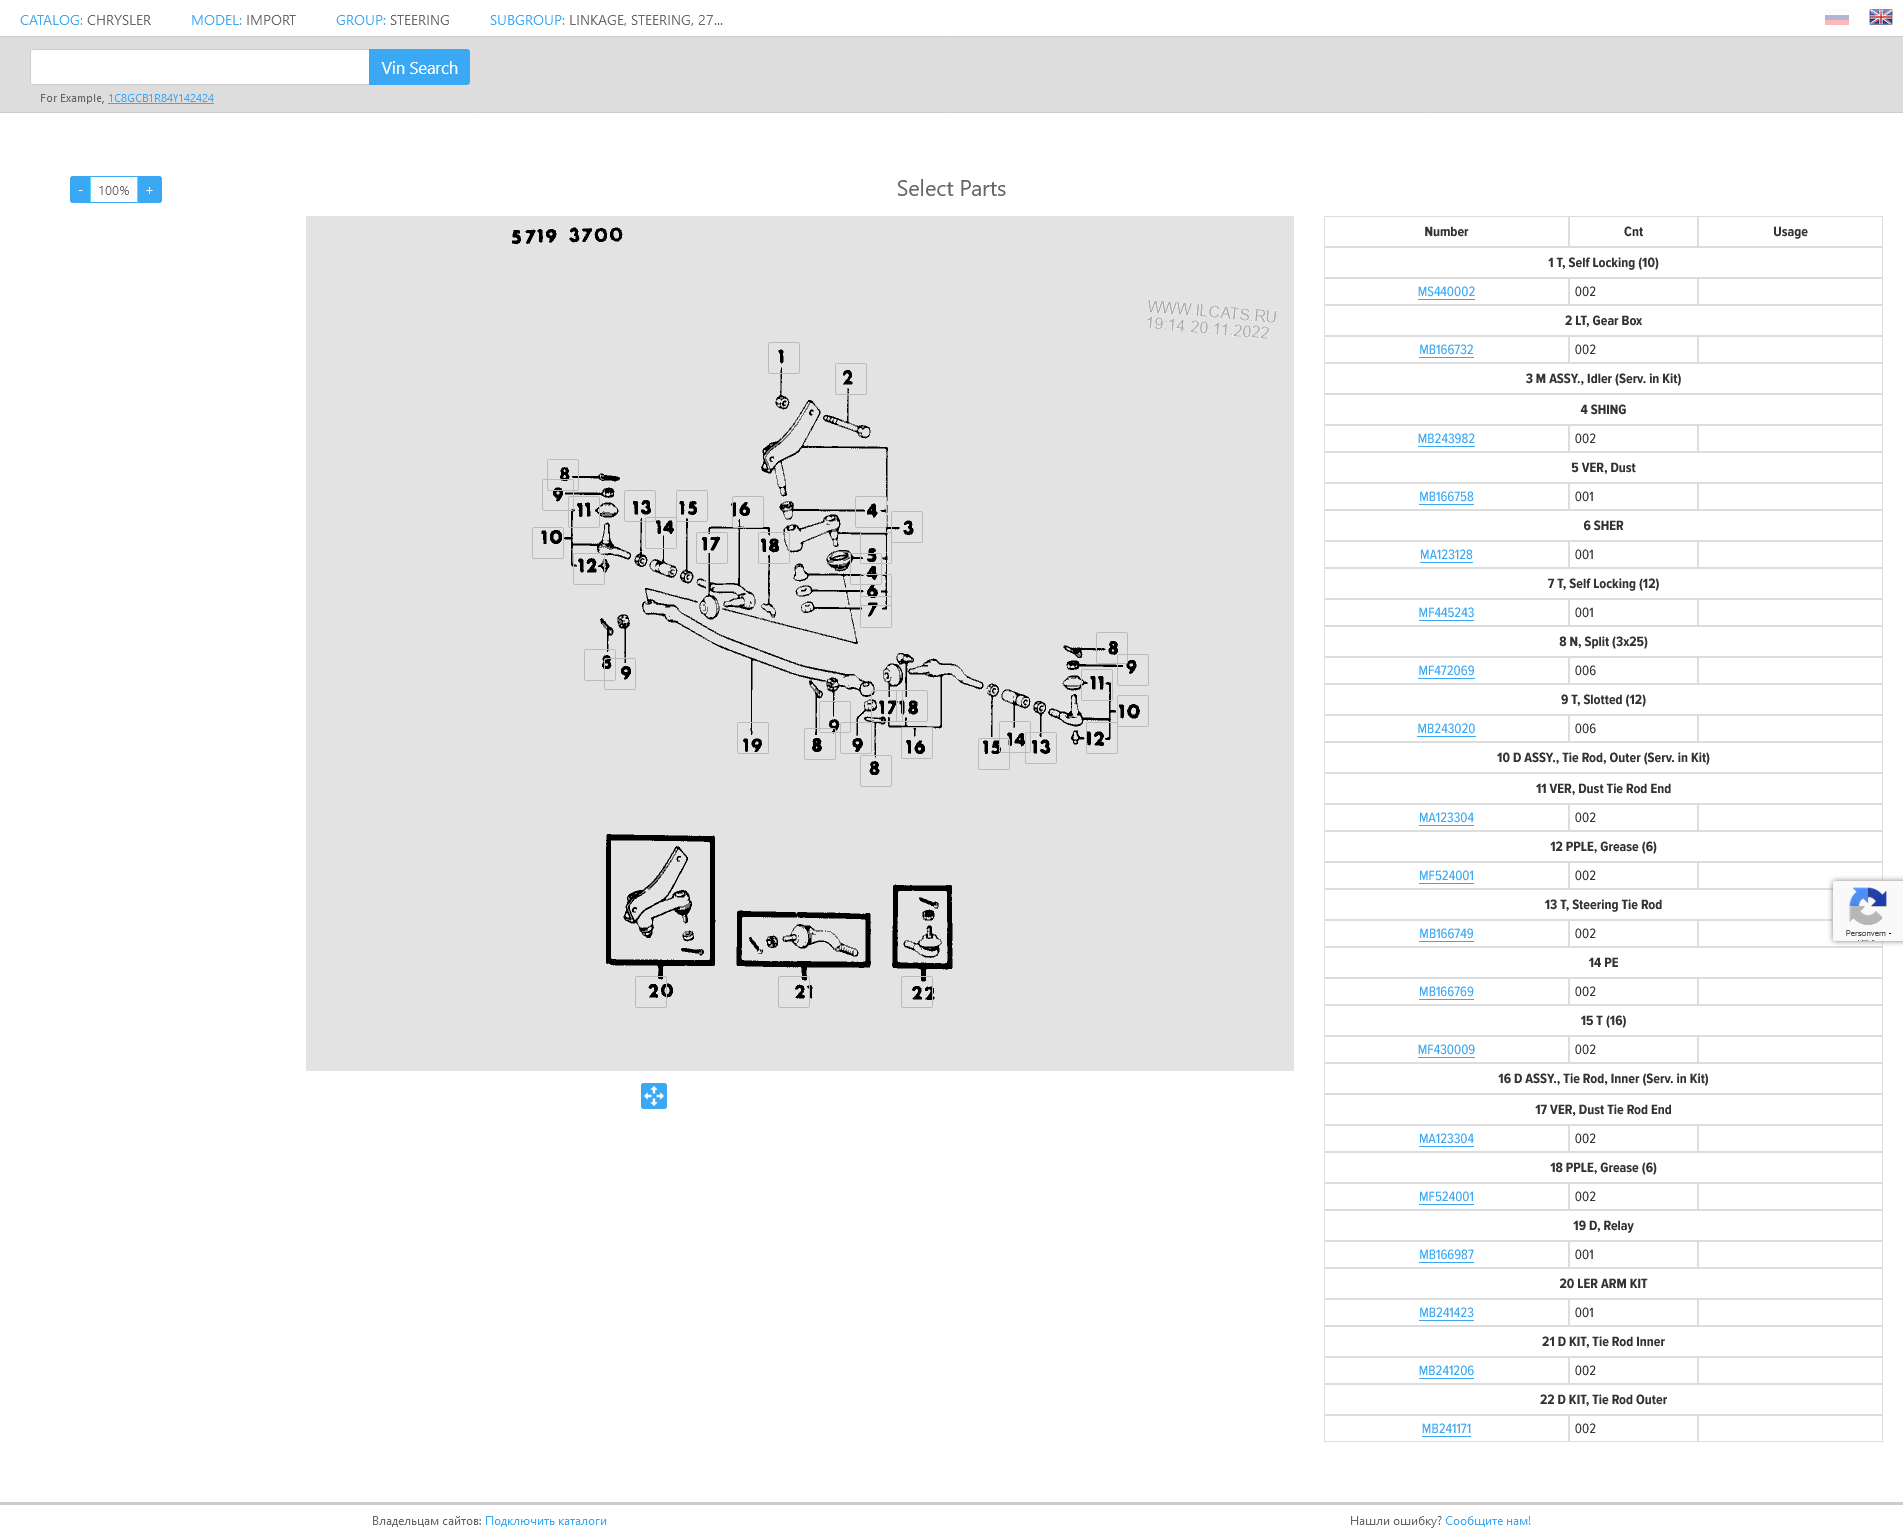Image resolution: width=1903 pixels, height=1538 pixels.
Task: Focus the VIN search input field
Action: (200, 68)
